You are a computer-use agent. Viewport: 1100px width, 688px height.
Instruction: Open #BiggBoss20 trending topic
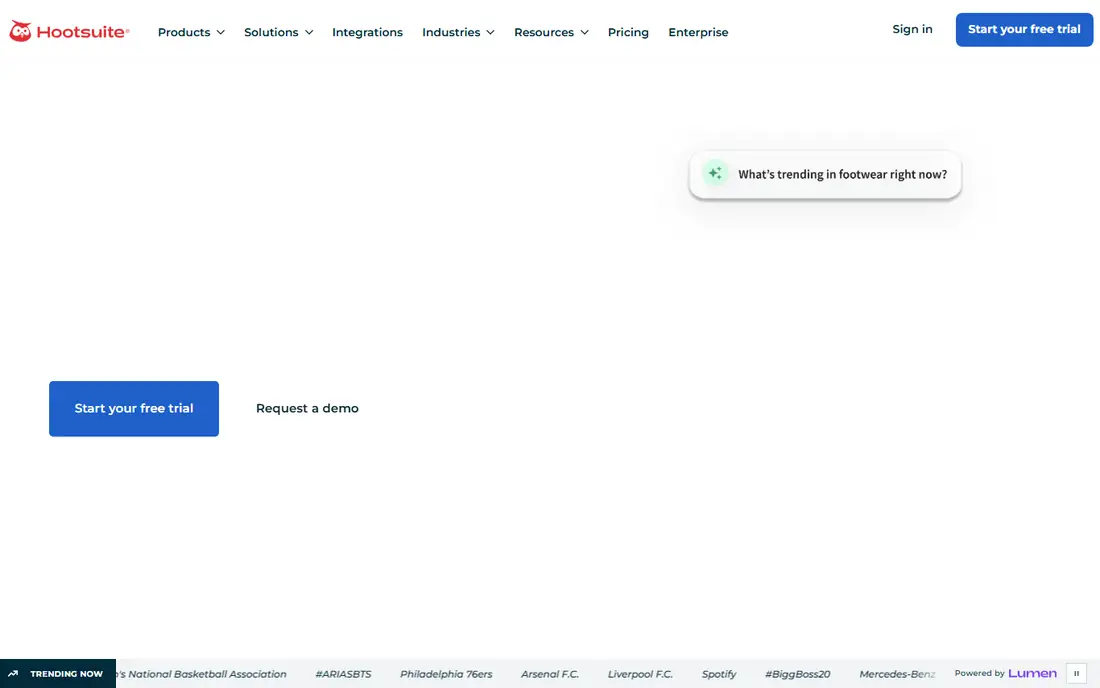coord(798,674)
